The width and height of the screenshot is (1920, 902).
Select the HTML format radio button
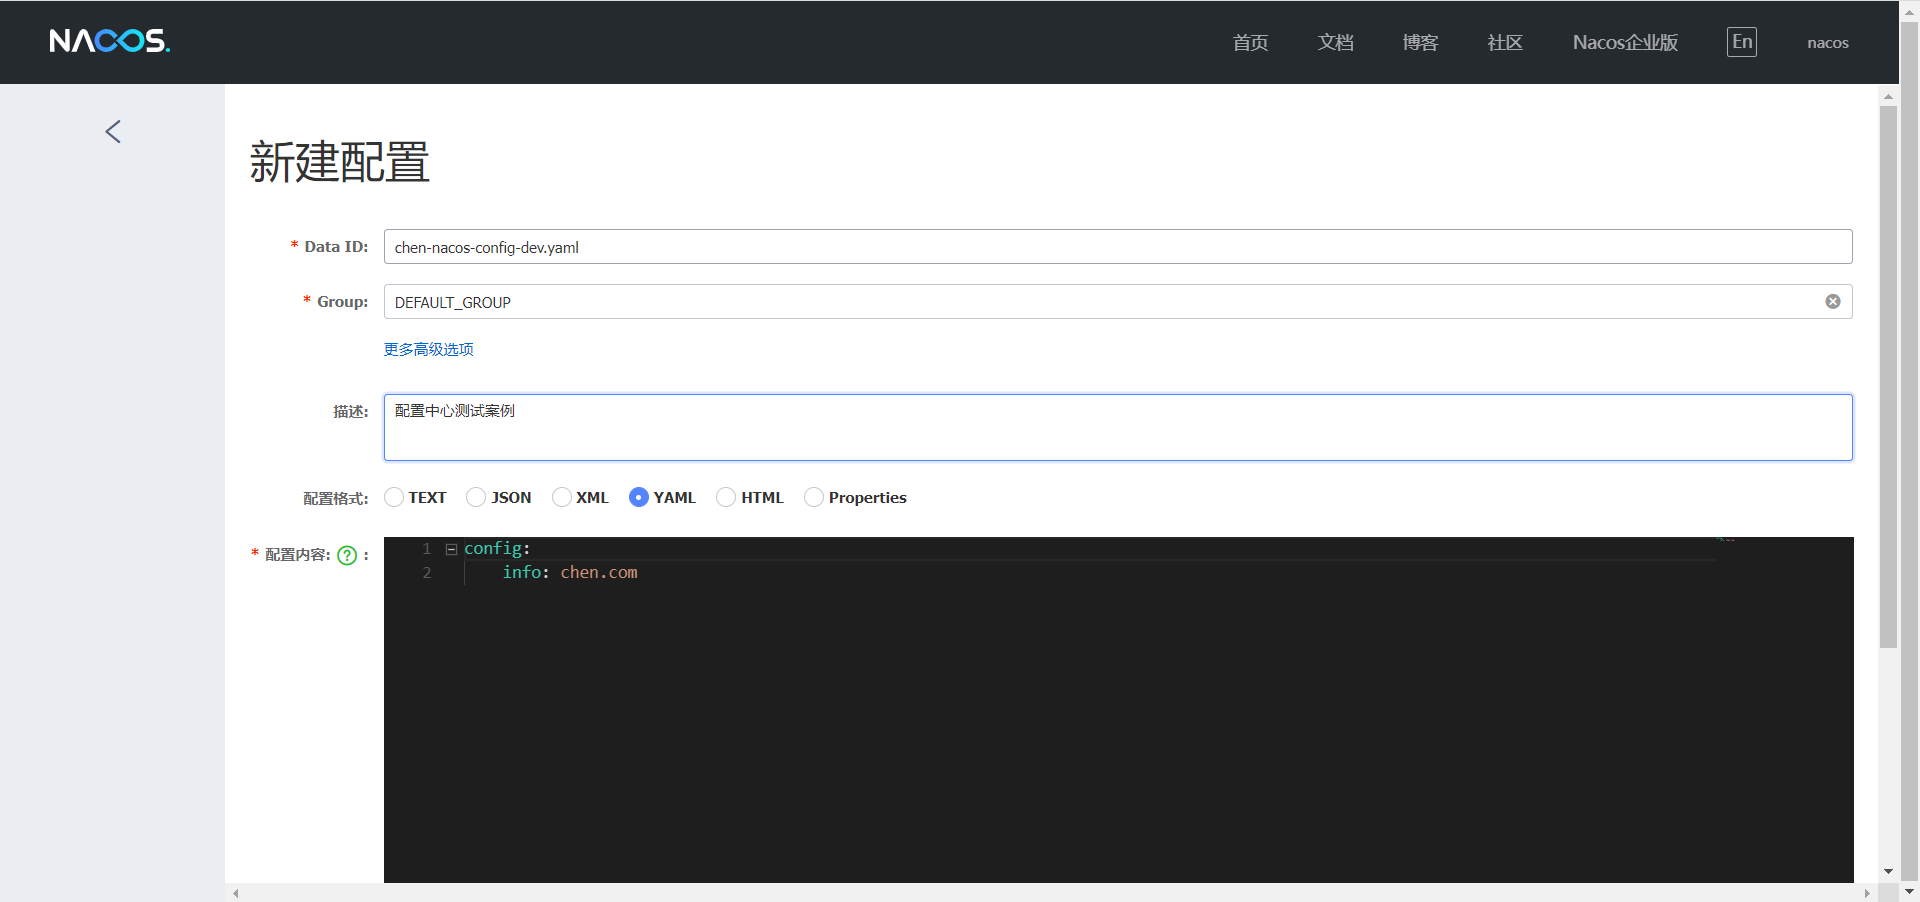coord(726,497)
